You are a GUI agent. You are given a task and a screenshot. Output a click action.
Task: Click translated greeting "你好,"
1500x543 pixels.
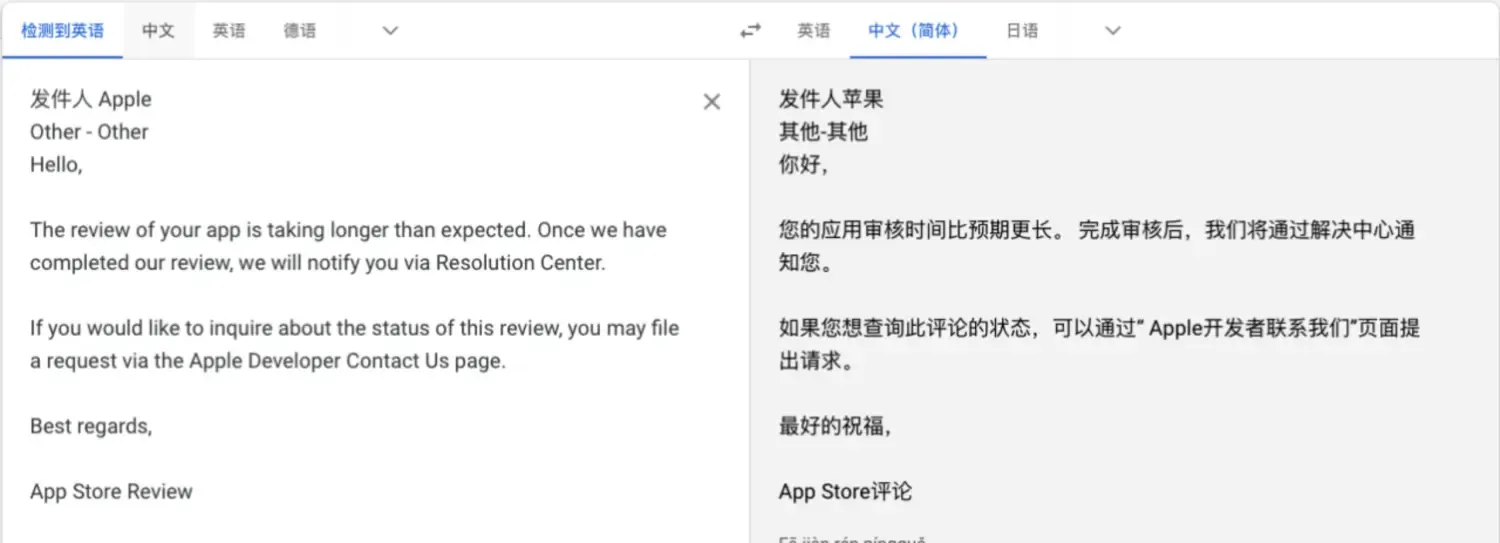point(804,165)
